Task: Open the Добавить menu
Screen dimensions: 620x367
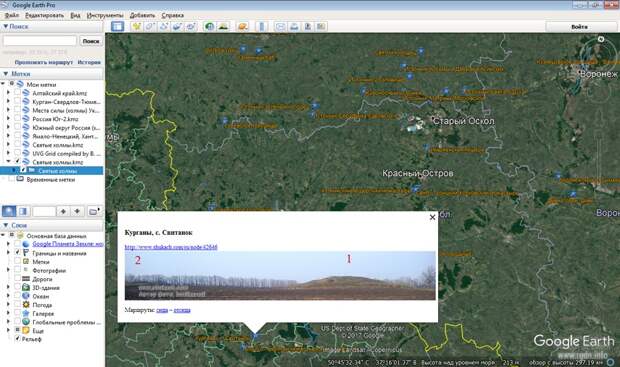Action: click(142, 15)
